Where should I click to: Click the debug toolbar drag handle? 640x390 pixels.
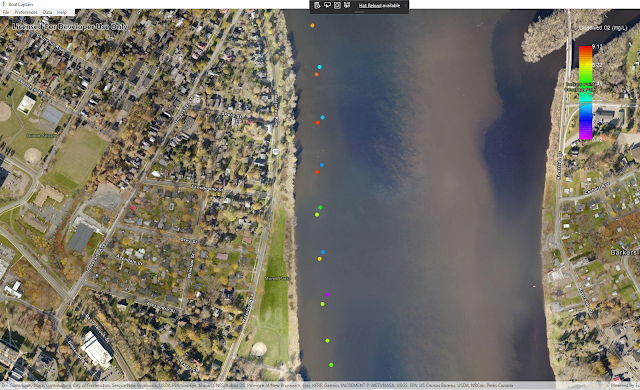[x=359, y=12]
